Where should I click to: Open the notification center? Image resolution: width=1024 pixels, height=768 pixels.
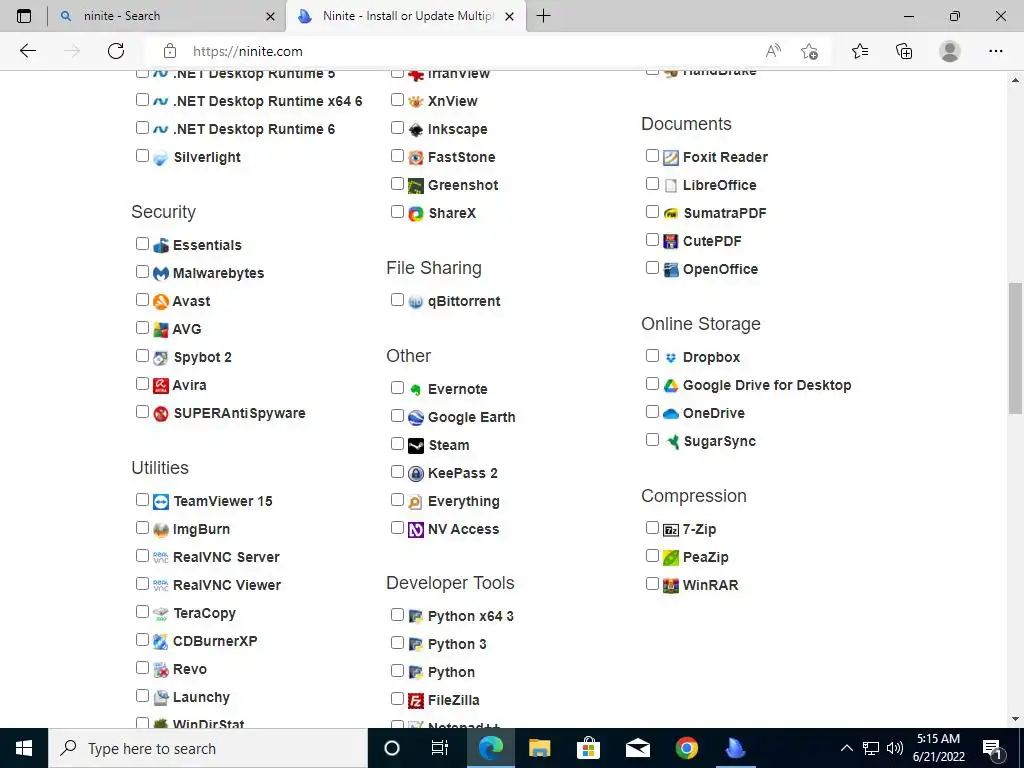click(993, 748)
